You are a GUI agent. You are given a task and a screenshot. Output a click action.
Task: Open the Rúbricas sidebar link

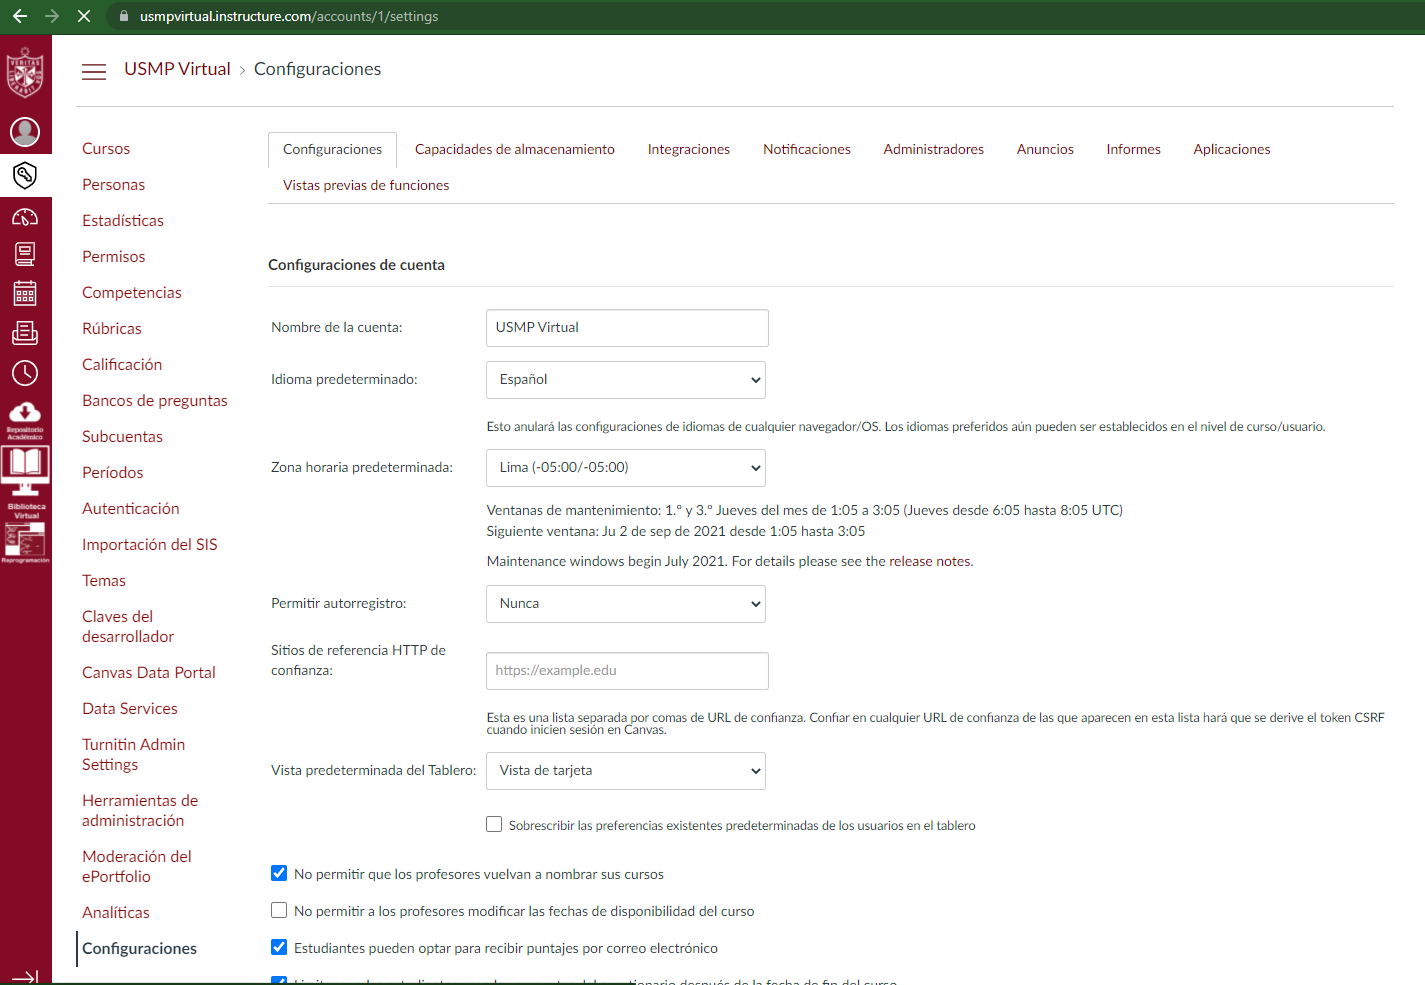[x=112, y=329]
